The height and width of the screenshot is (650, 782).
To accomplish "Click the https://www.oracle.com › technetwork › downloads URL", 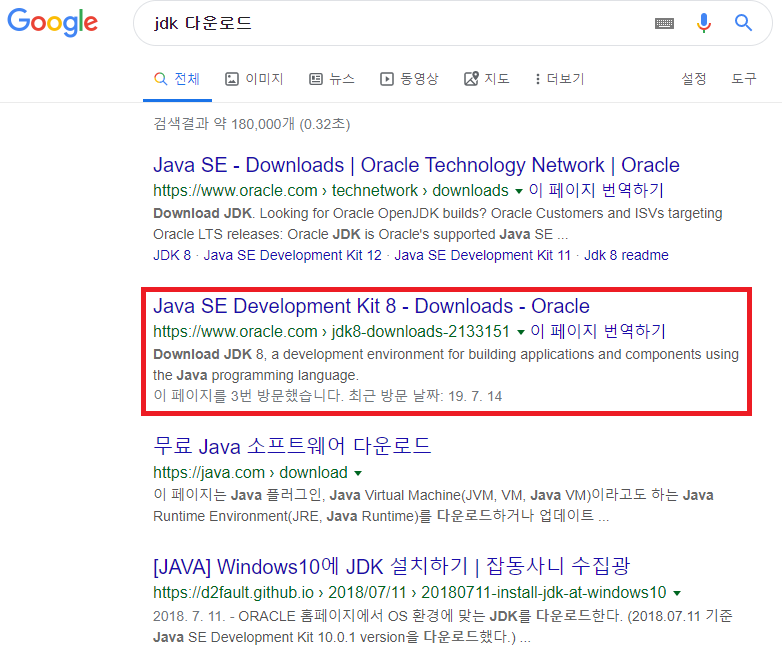I will tap(331, 191).
